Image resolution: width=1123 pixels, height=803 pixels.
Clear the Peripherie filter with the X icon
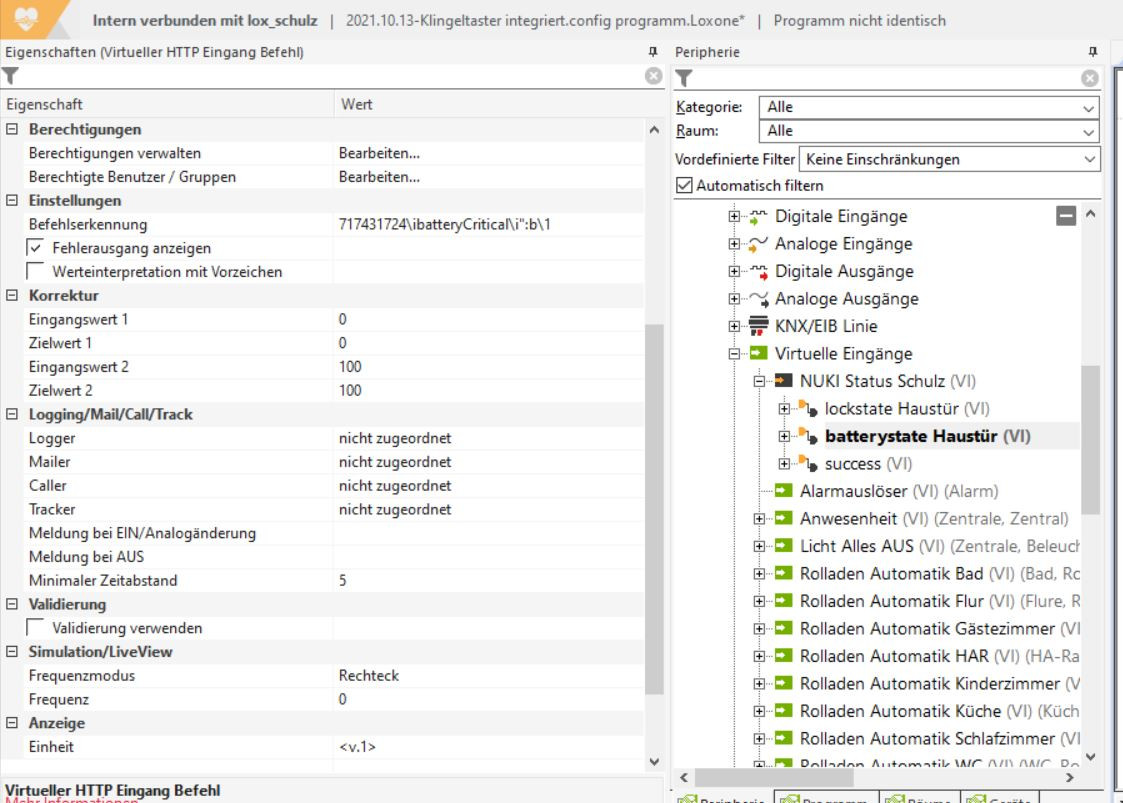pos(1092,76)
